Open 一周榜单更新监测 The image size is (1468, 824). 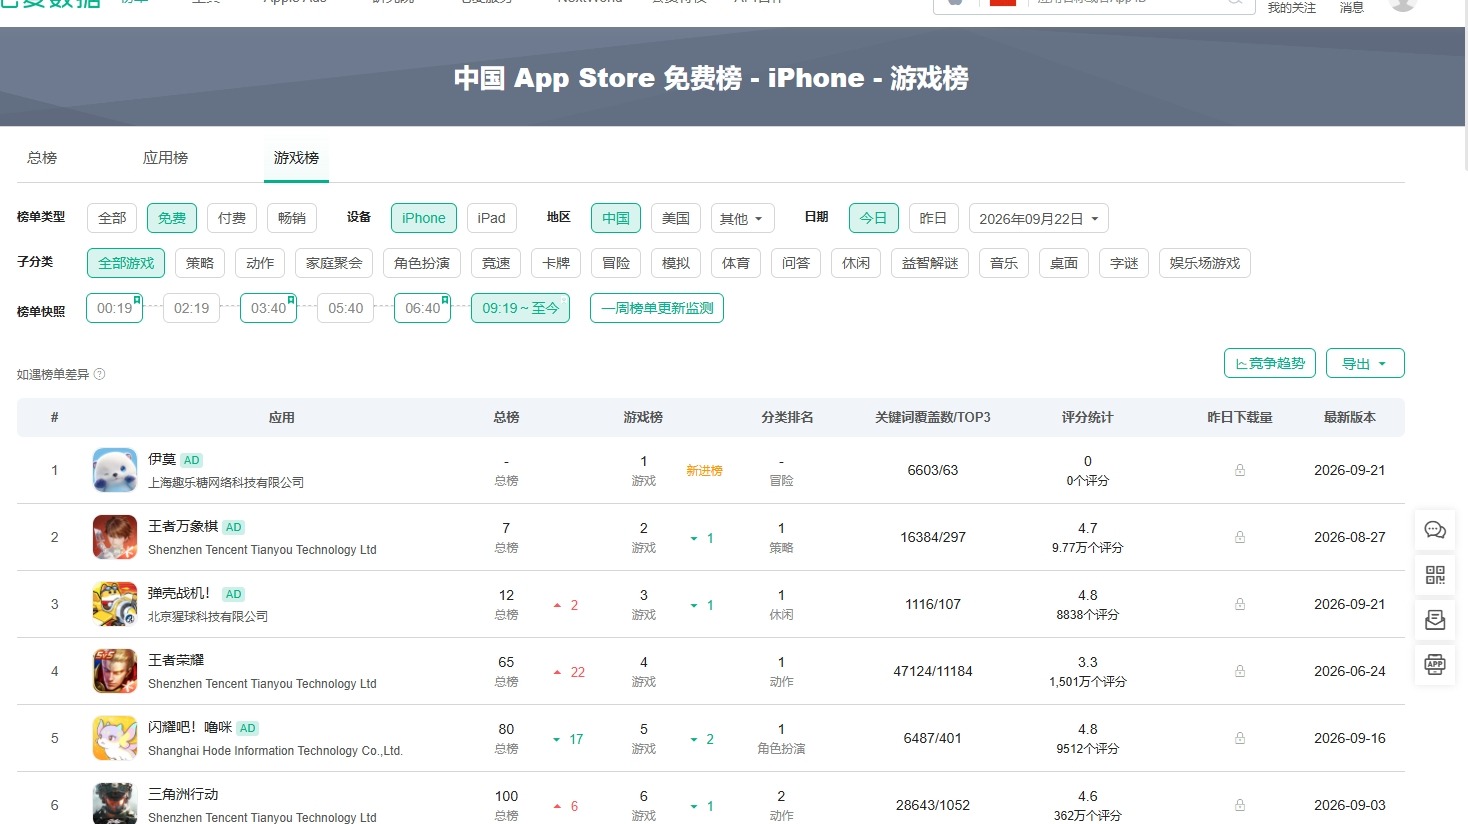tap(657, 308)
